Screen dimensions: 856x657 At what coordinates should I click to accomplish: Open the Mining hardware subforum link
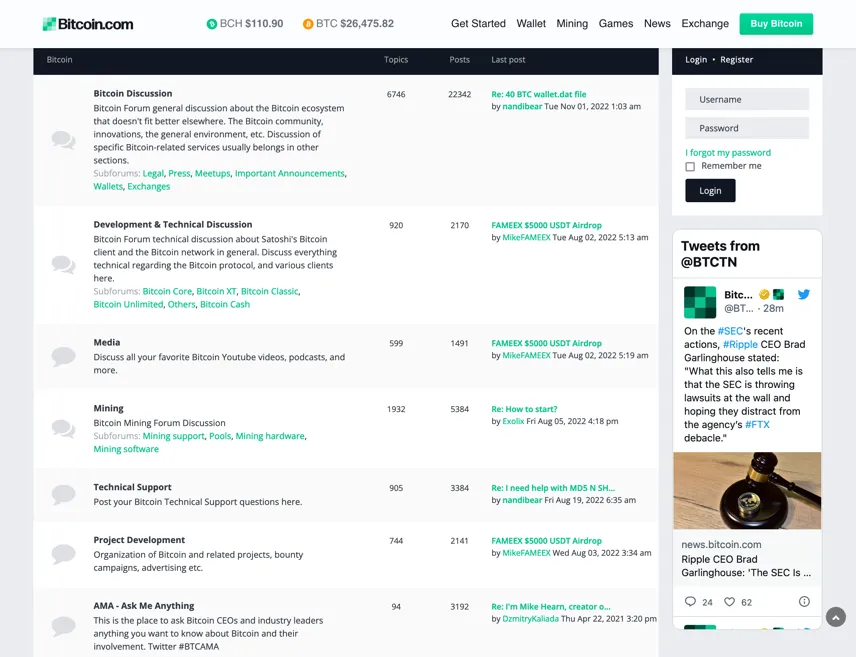270,436
